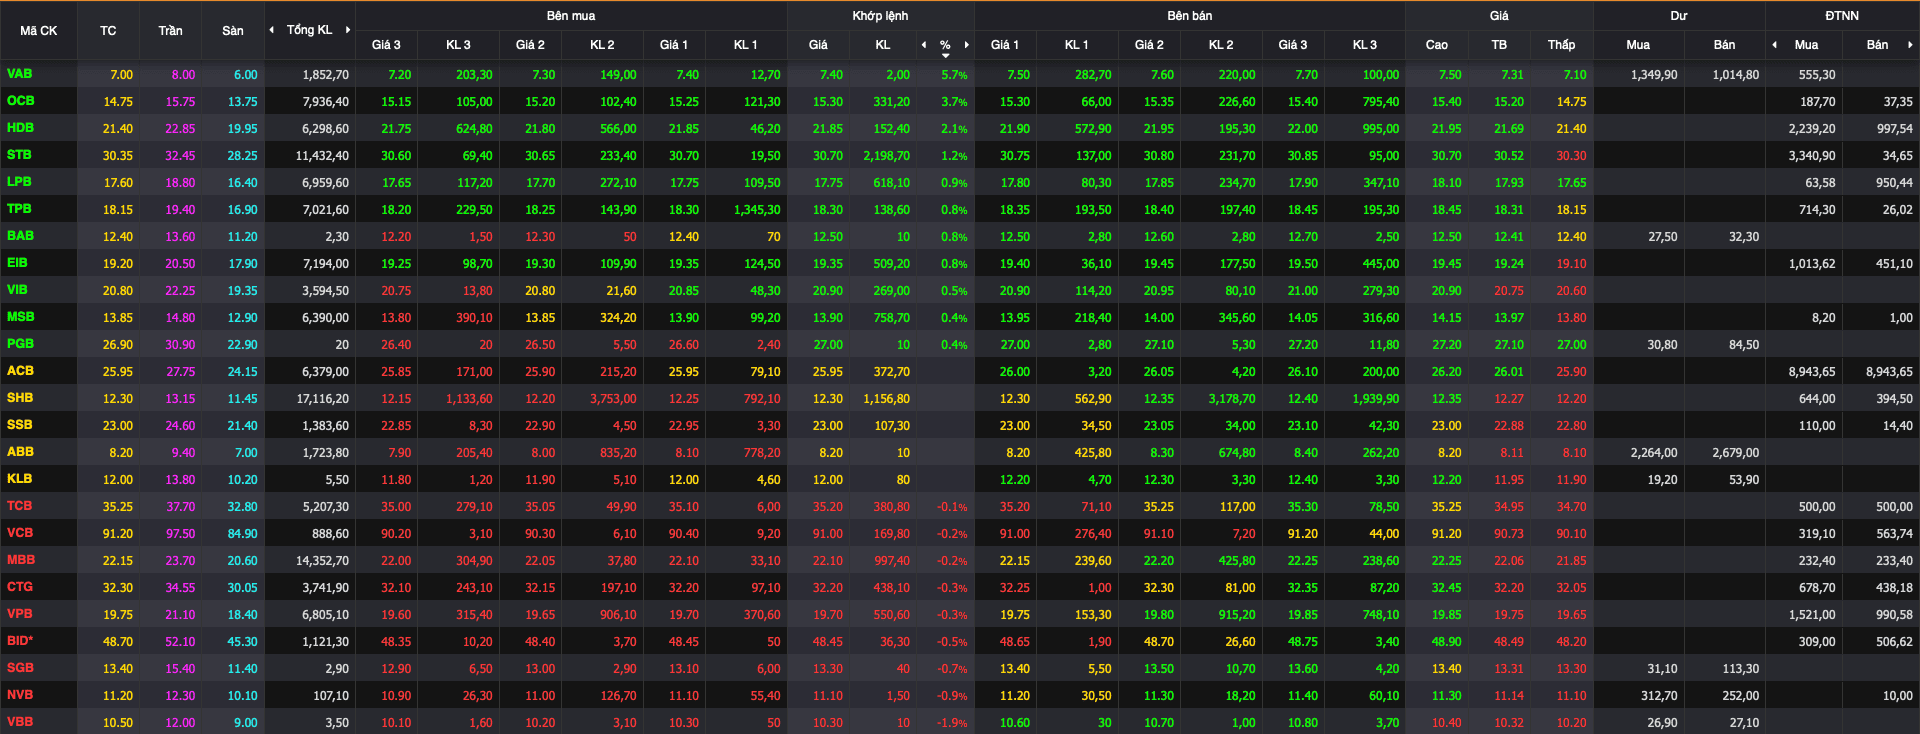
Task: Click the VBB change value -1.9%
Action: pos(952,723)
